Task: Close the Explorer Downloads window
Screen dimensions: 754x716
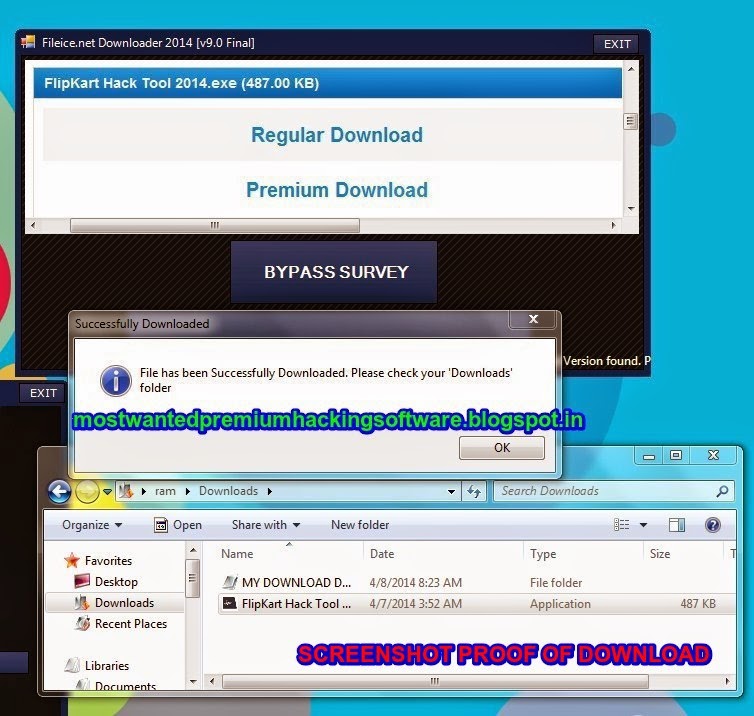Action: tap(714, 455)
